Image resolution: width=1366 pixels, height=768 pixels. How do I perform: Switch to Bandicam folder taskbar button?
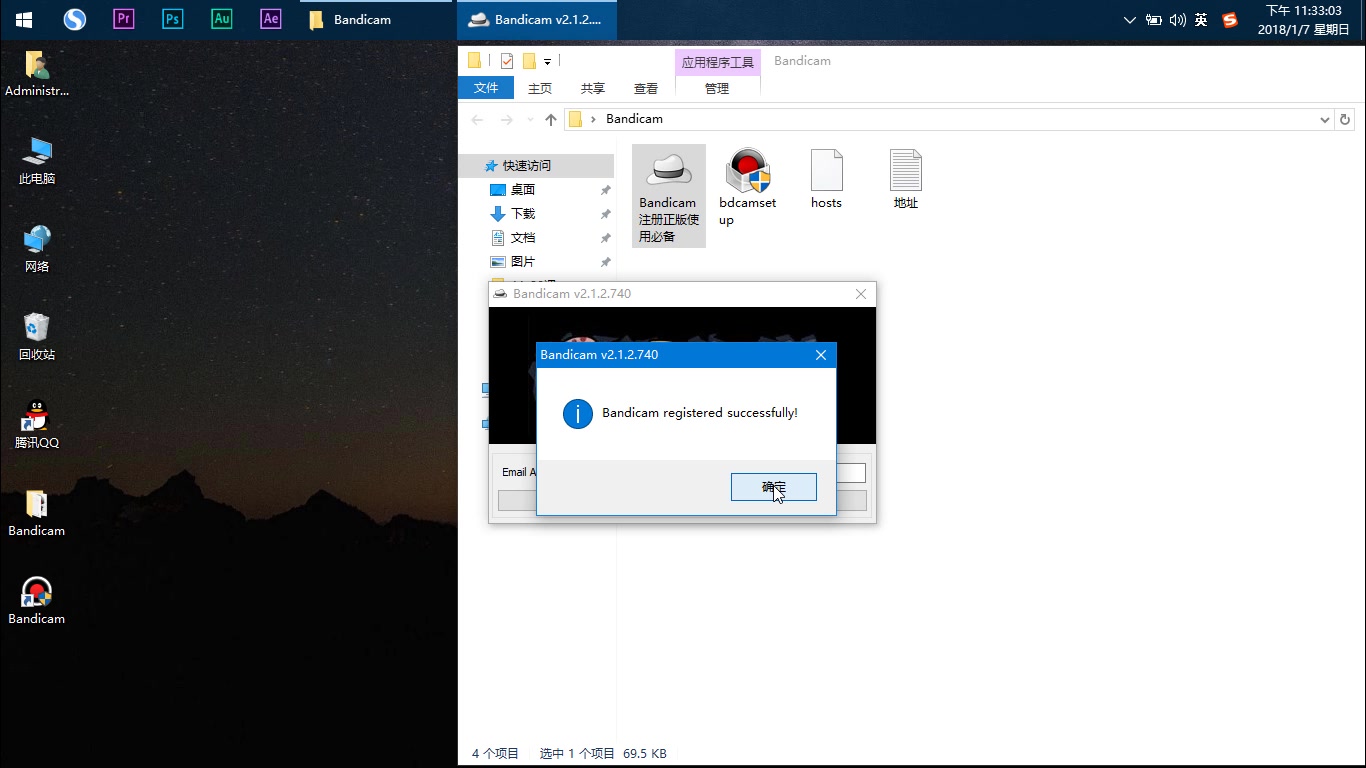click(x=376, y=19)
